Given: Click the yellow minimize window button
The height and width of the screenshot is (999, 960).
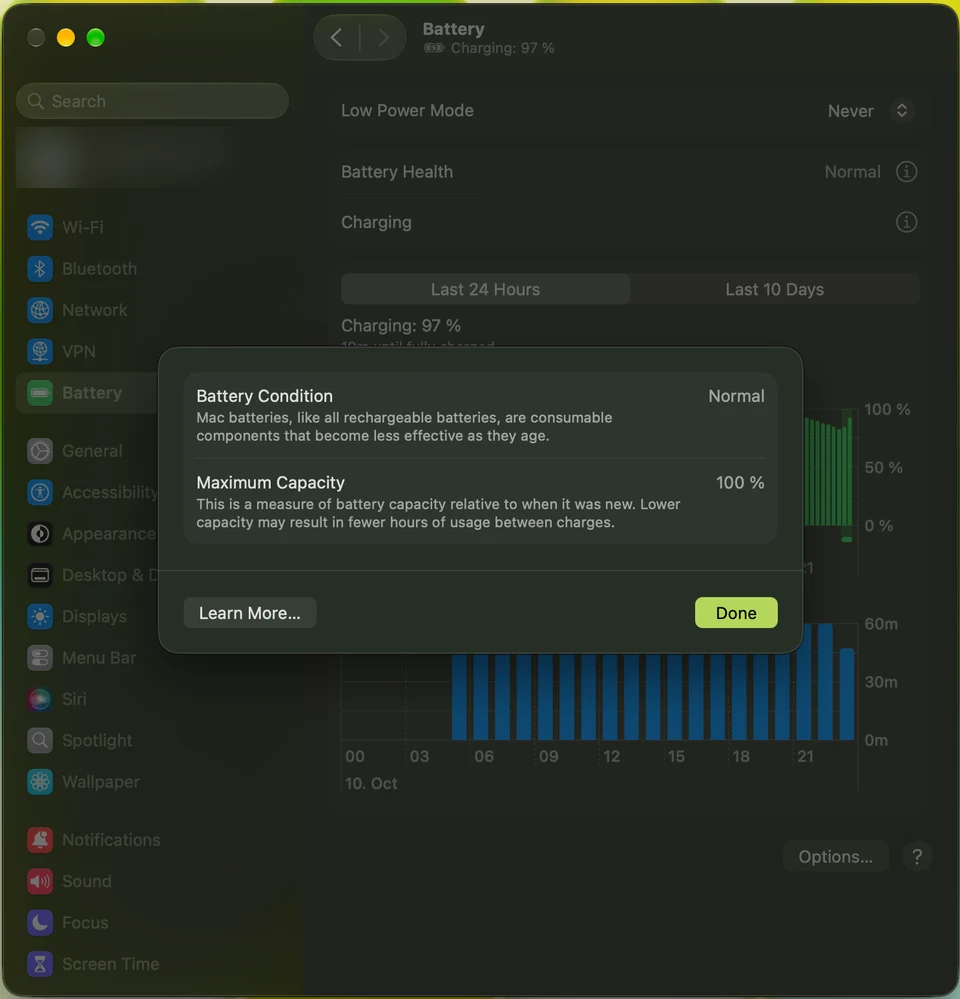Looking at the screenshot, I should point(66,38).
